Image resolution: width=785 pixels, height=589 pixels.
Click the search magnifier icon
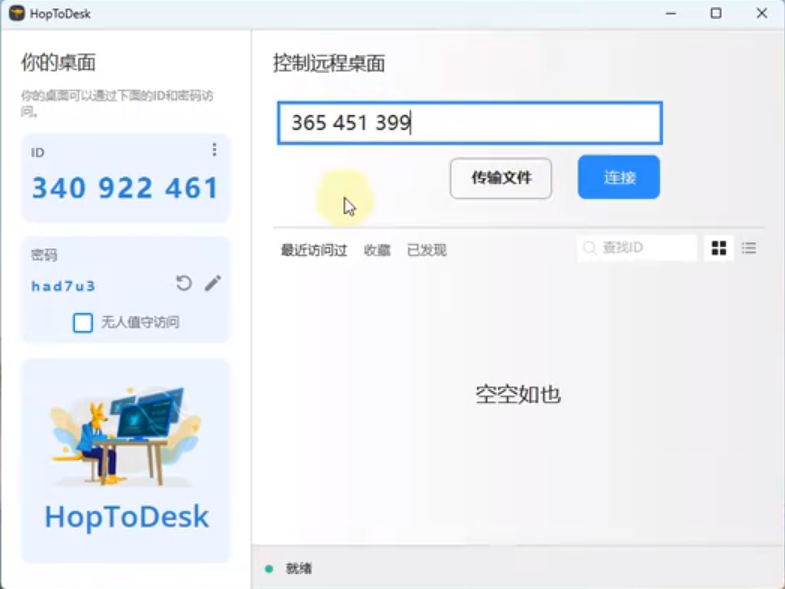pyautogui.click(x=590, y=248)
